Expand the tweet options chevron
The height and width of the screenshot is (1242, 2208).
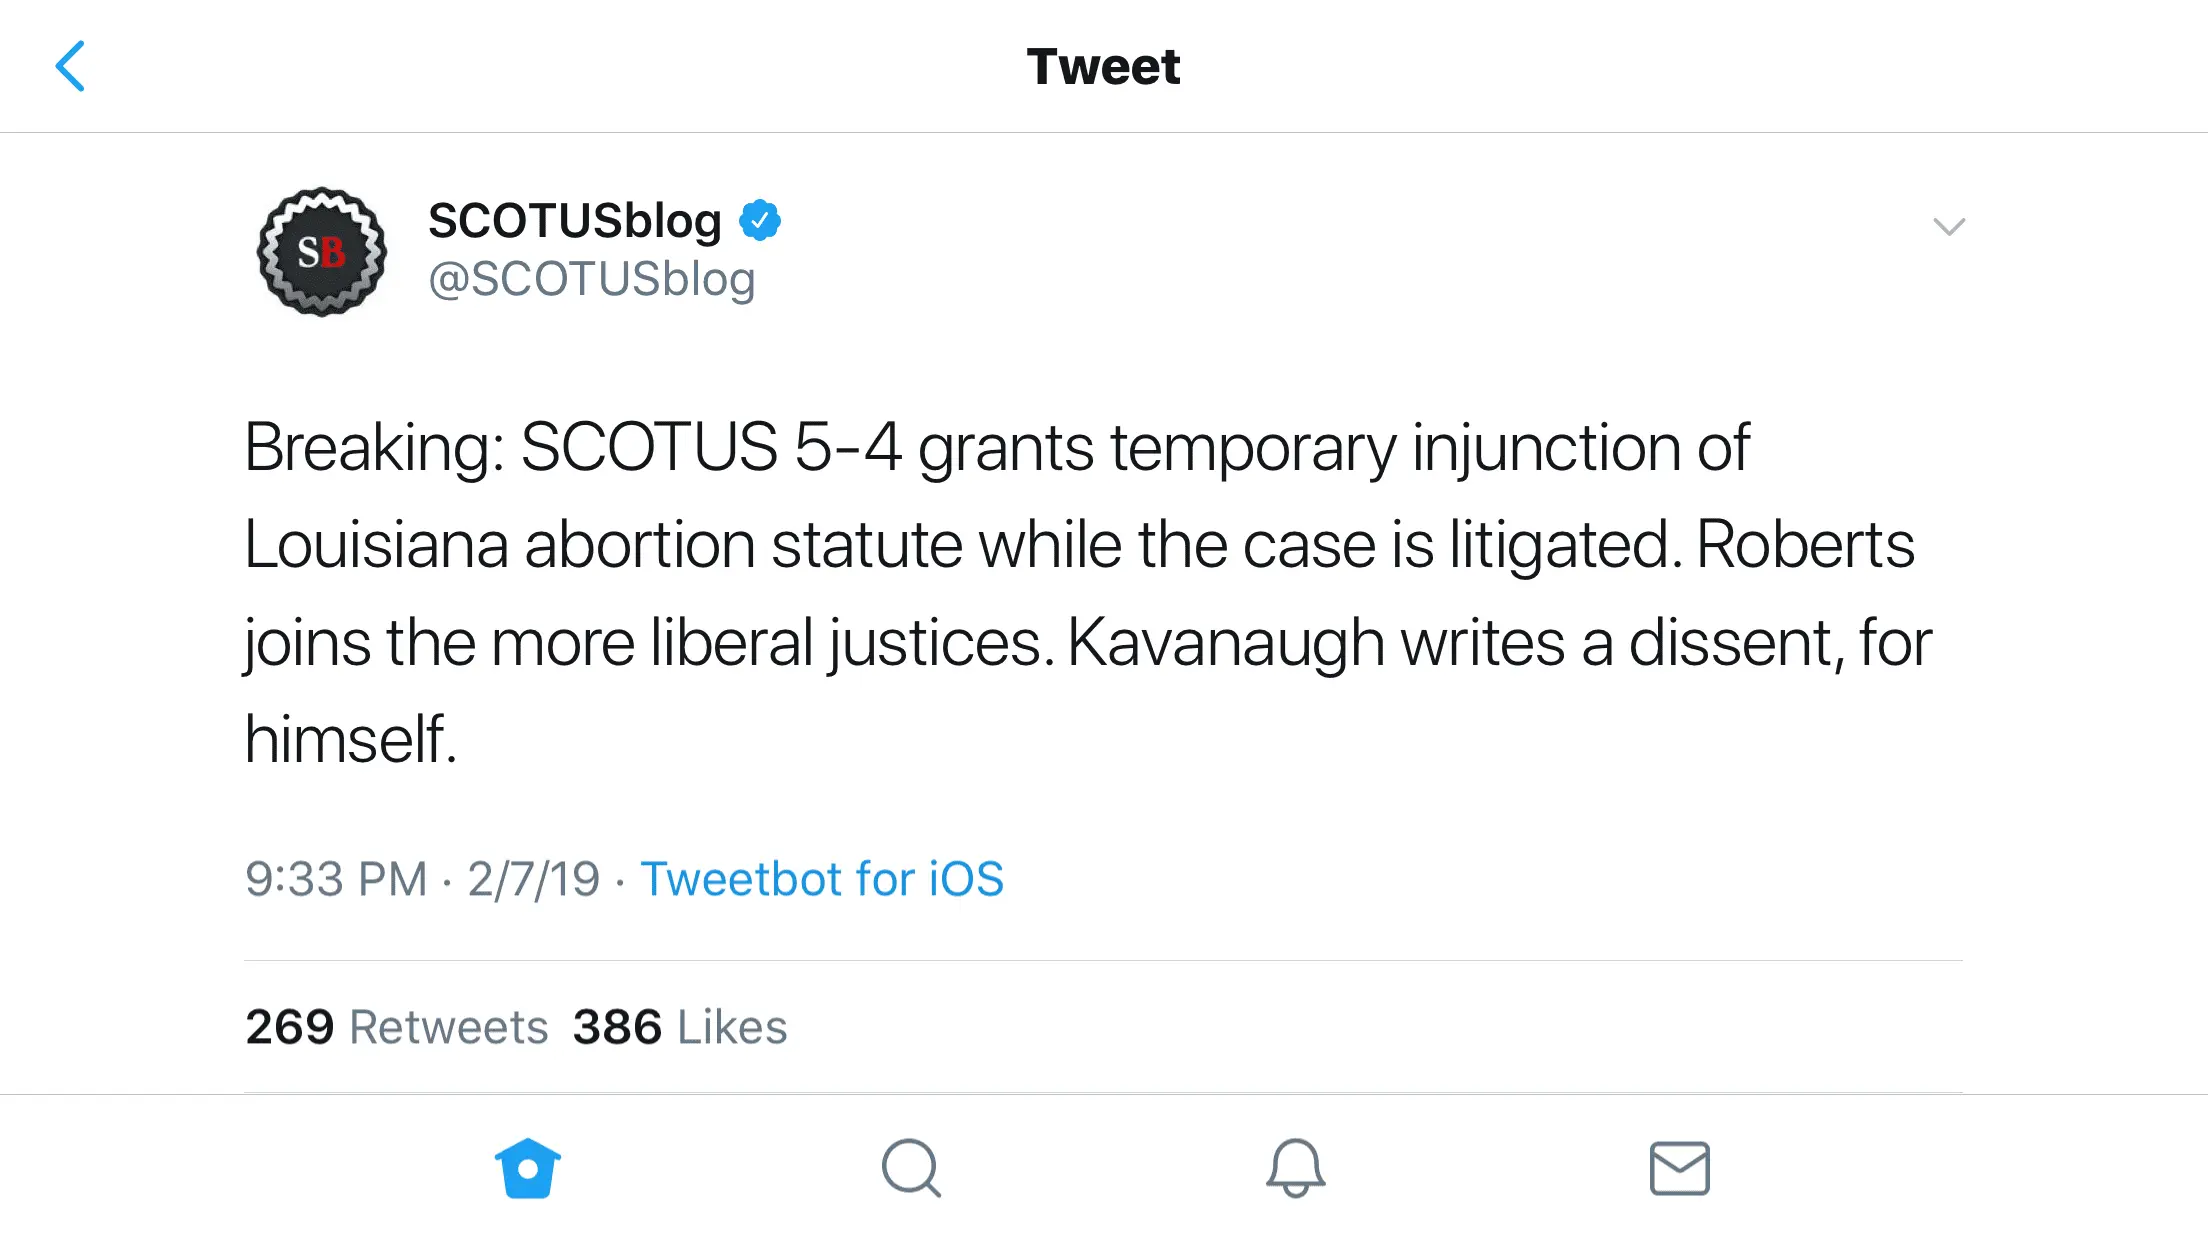pyautogui.click(x=1949, y=227)
